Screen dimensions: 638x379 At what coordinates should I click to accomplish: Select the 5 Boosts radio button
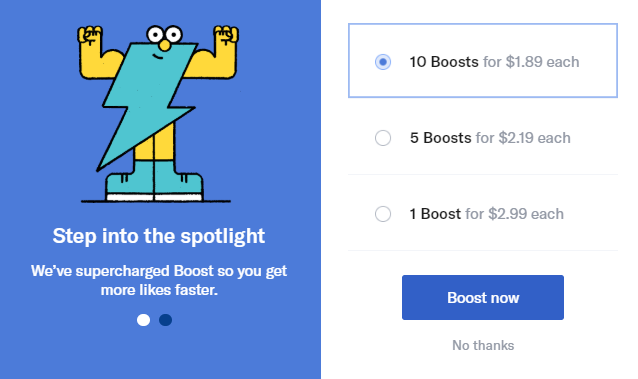point(383,138)
